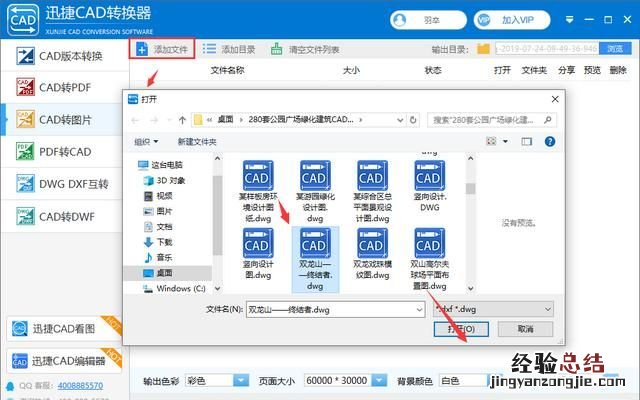The width and height of the screenshot is (640, 400).
Task: Expand the view options dropdown arrow
Action: (x=505, y=141)
